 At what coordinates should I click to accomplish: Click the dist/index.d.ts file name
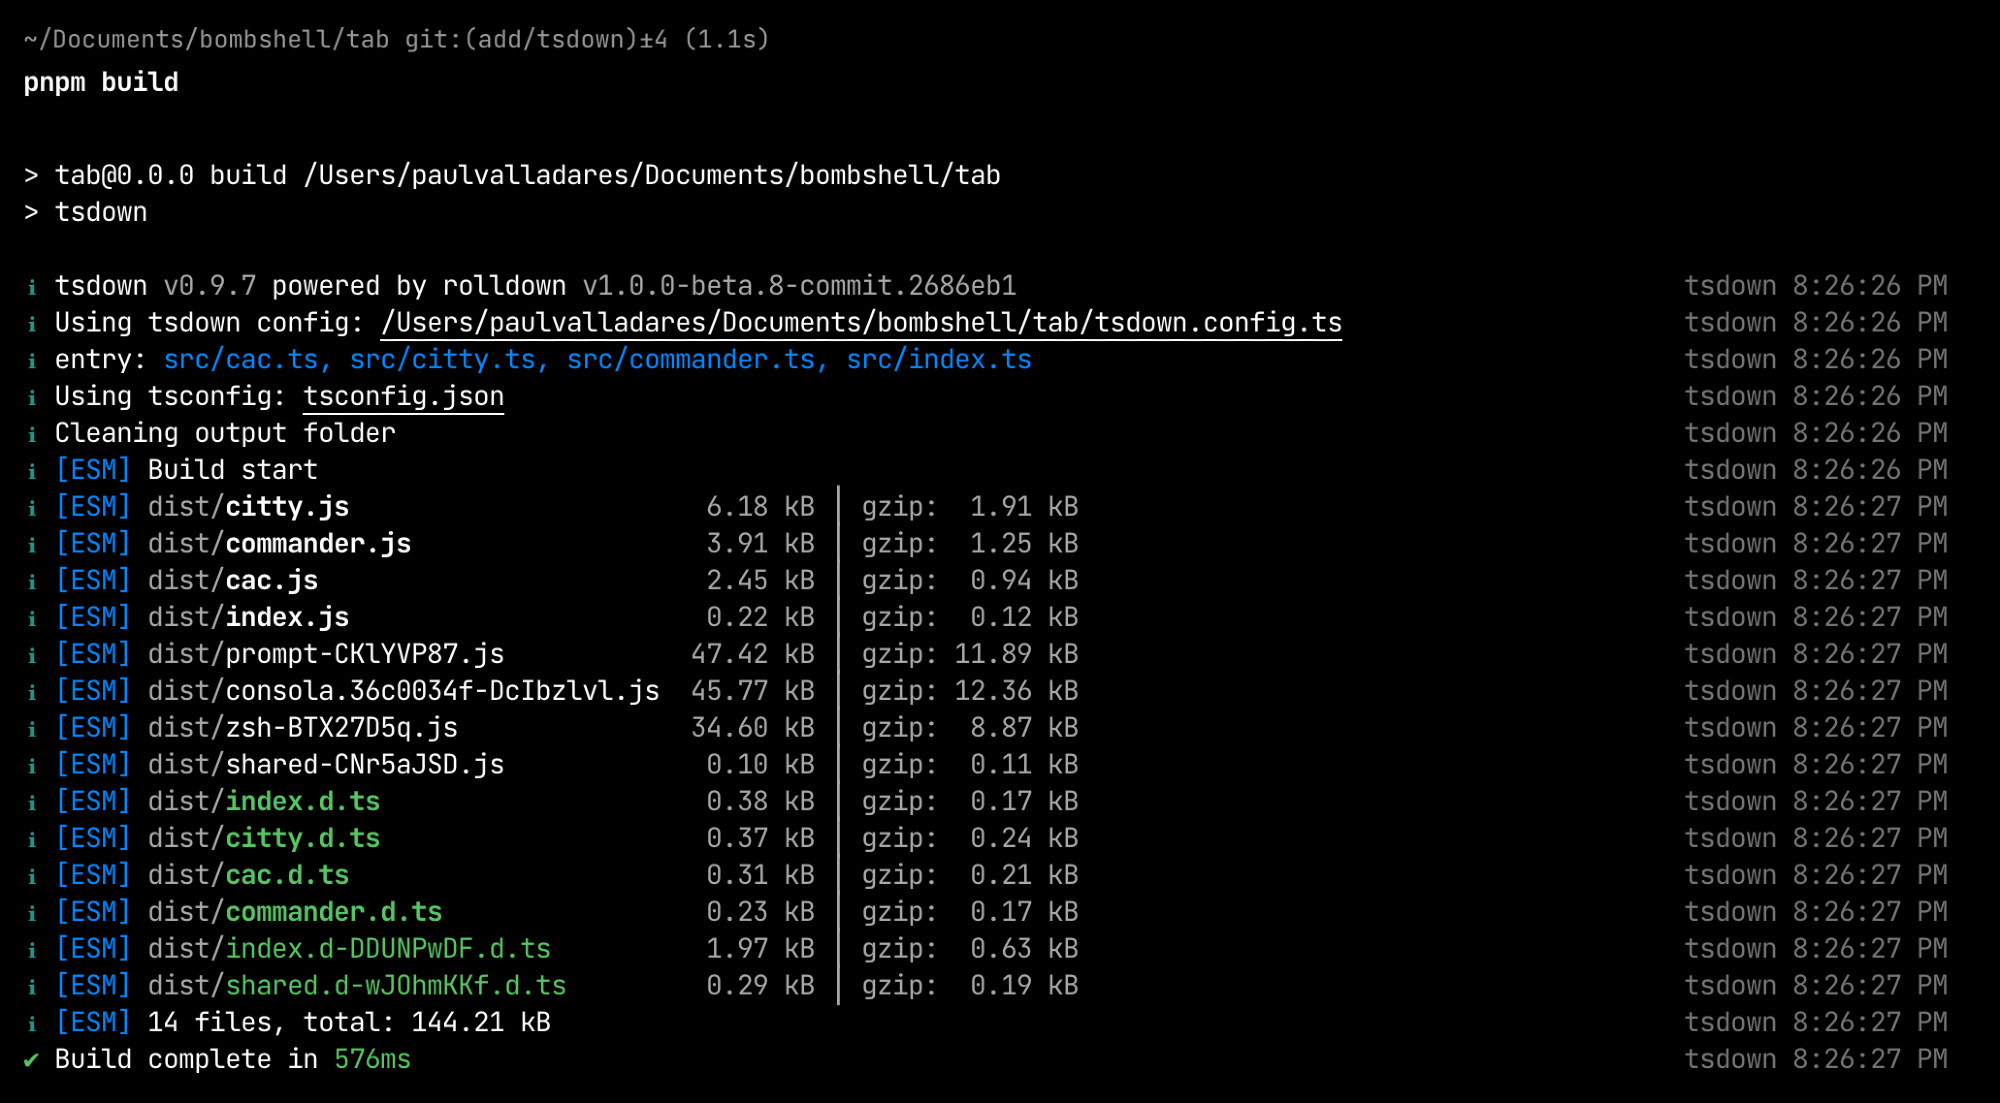[264, 802]
